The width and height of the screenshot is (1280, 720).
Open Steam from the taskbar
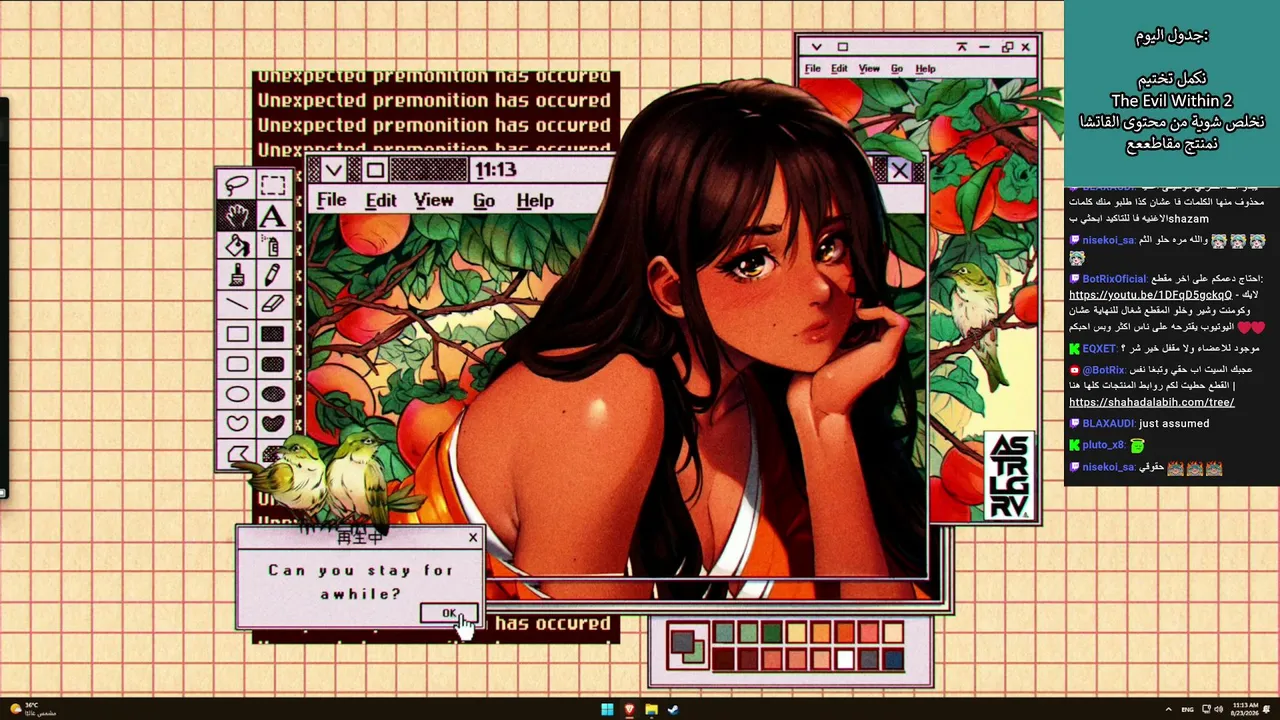673,709
